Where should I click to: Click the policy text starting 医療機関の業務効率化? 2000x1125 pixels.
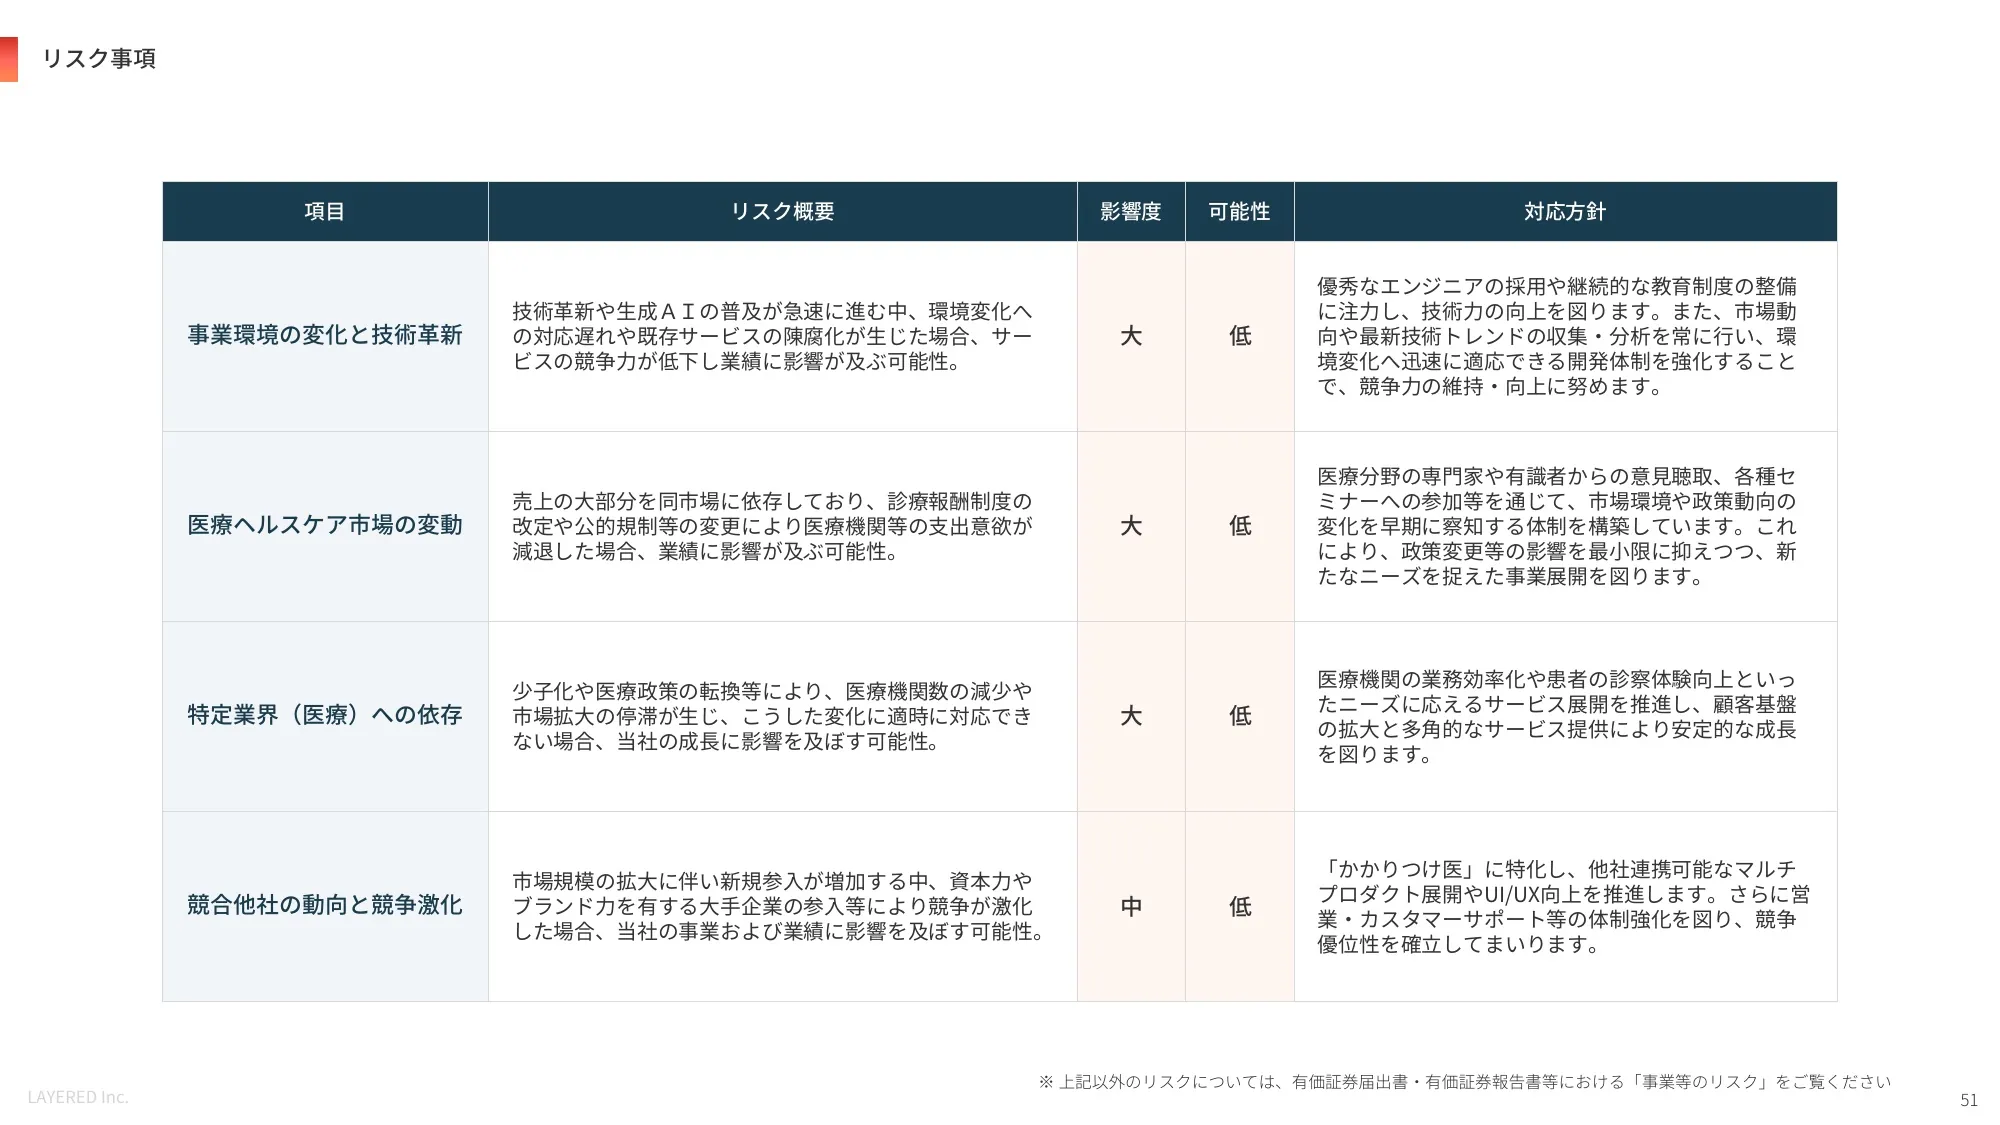tap(1557, 716)
